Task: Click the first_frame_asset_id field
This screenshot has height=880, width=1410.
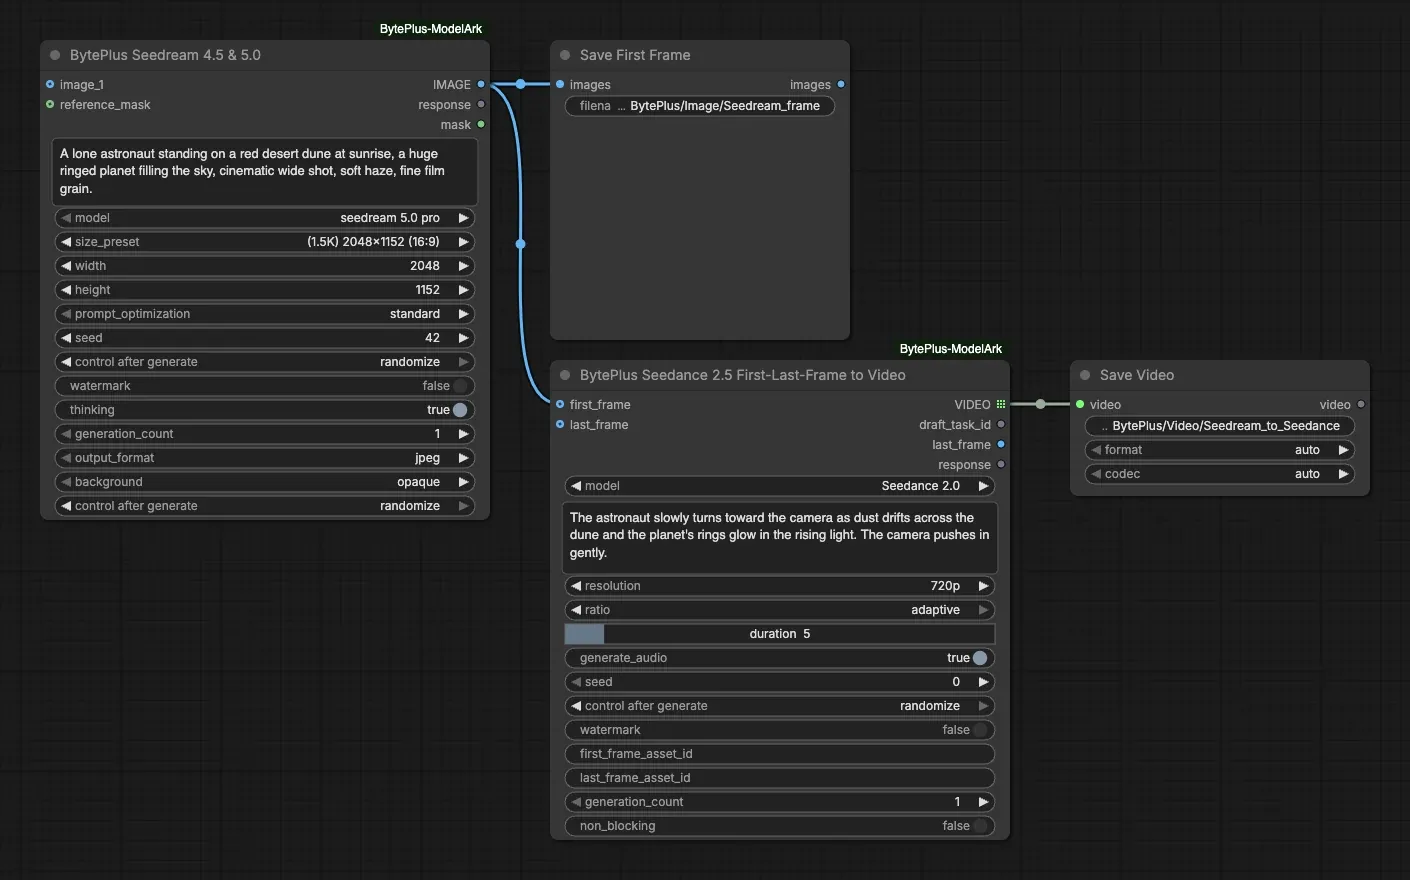Action: [x=780, y=754]
